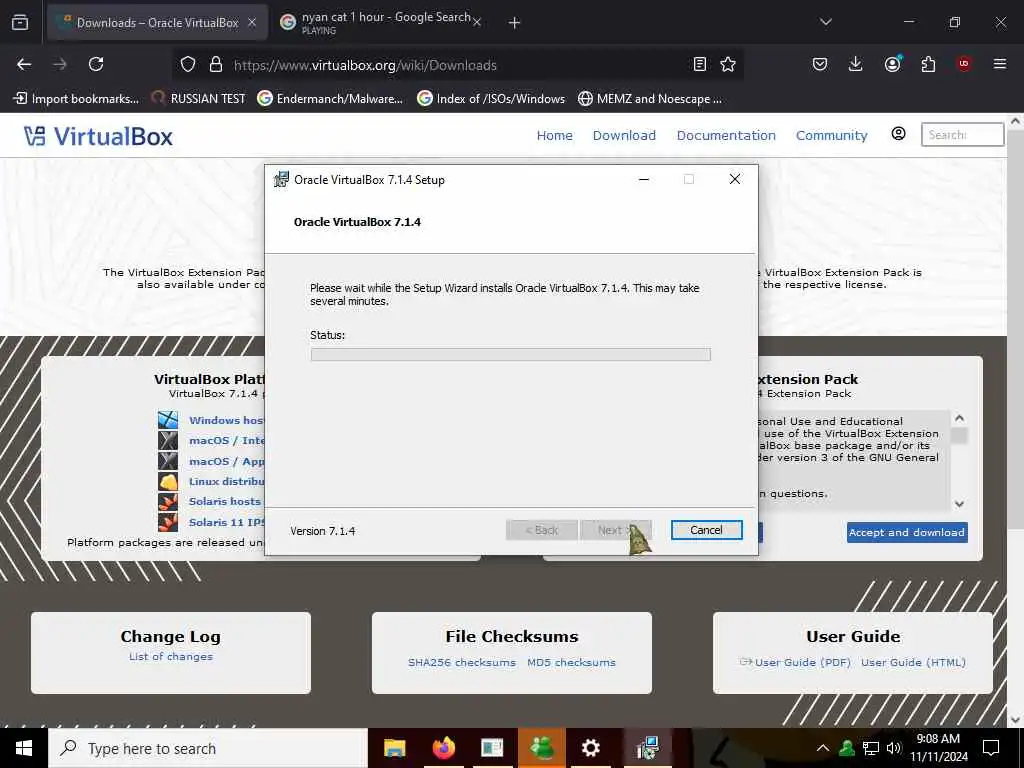This screenshot has height=768, width=1024.
Task: Show hidden system tray icons
Action: (x=823, y=748)
